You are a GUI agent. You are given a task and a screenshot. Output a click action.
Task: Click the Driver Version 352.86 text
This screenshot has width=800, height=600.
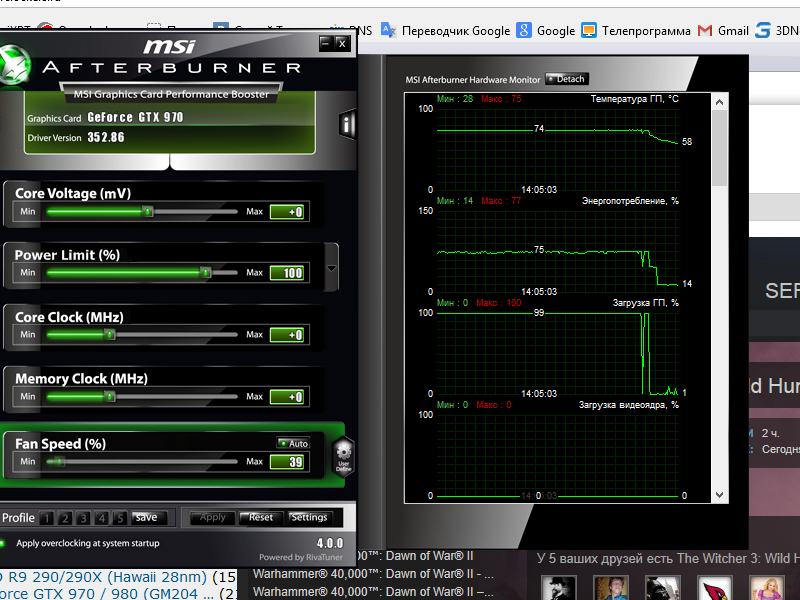coord(106,137)
